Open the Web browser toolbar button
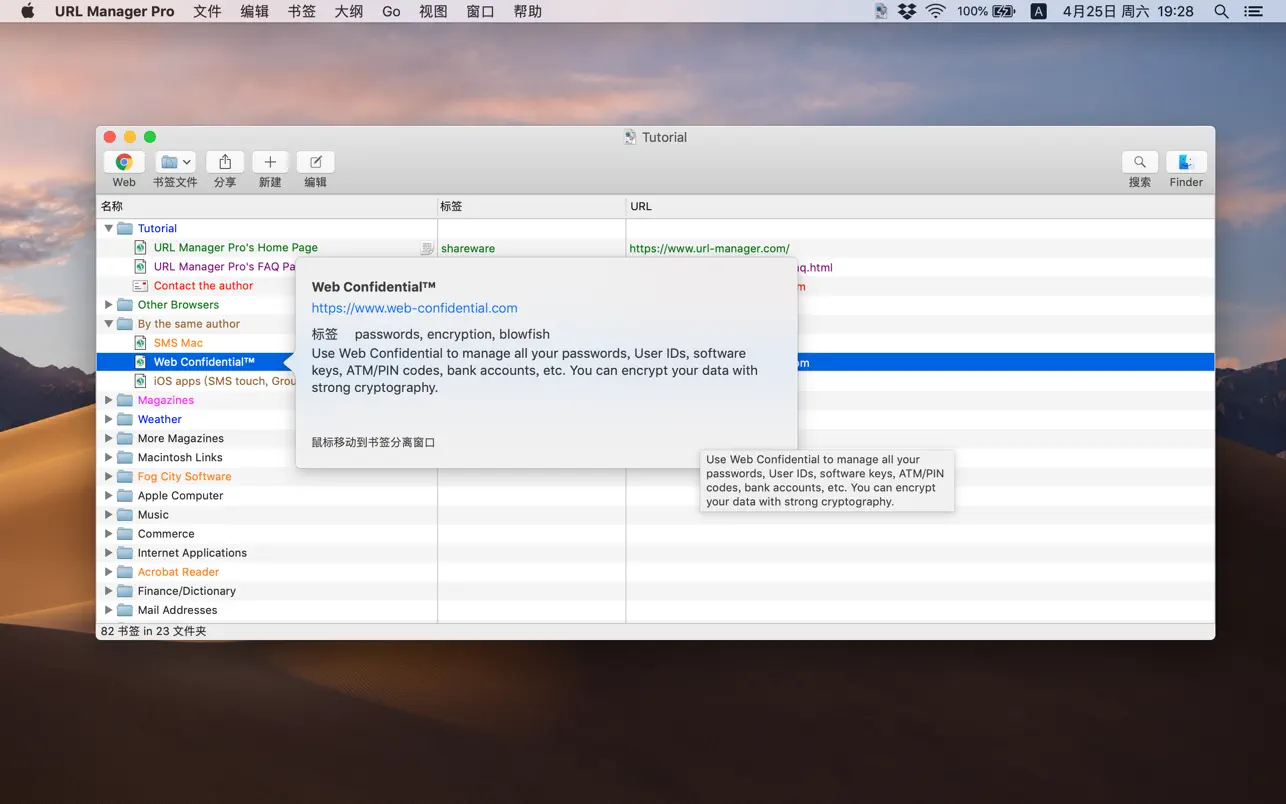1286x804 pixels. tap(124, 162)
